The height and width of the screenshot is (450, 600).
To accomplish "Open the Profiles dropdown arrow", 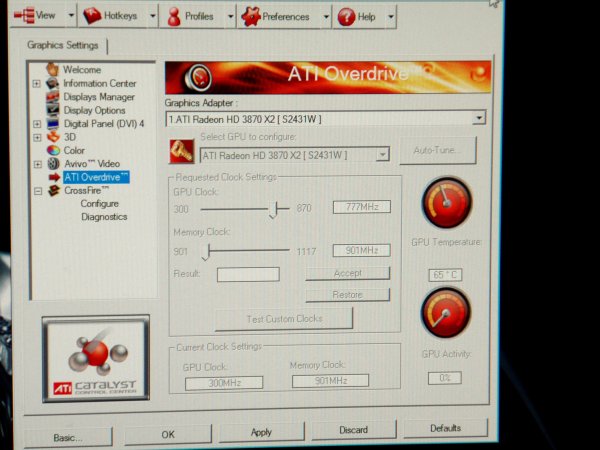I will (231, 17).
